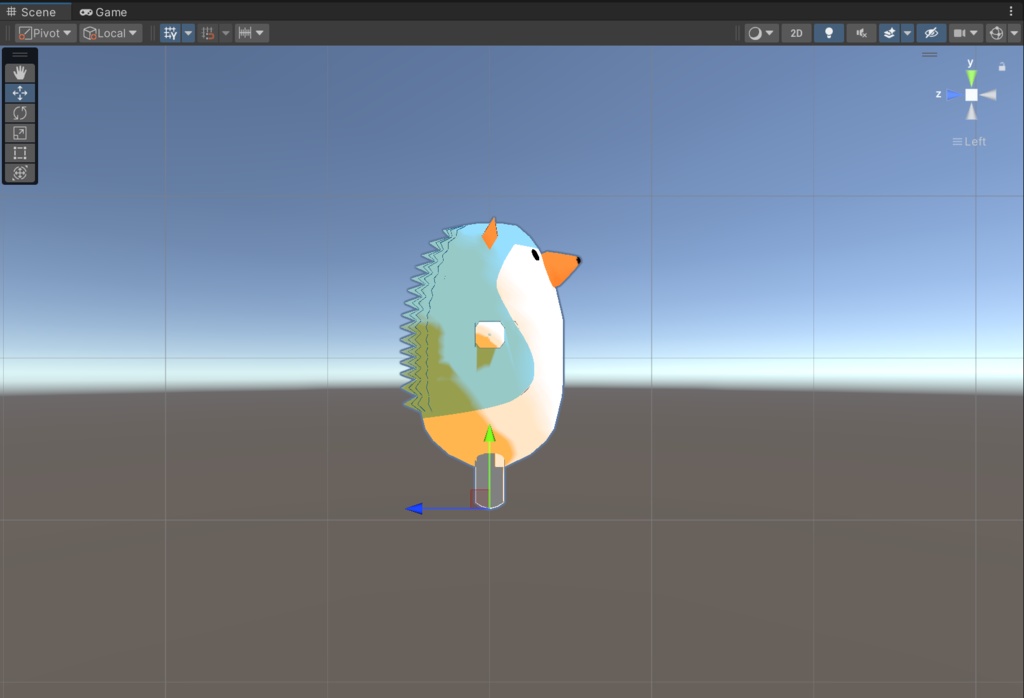Open the Pivot handle position dropdown
This screenshot has height=698, width=1024.
45,33
